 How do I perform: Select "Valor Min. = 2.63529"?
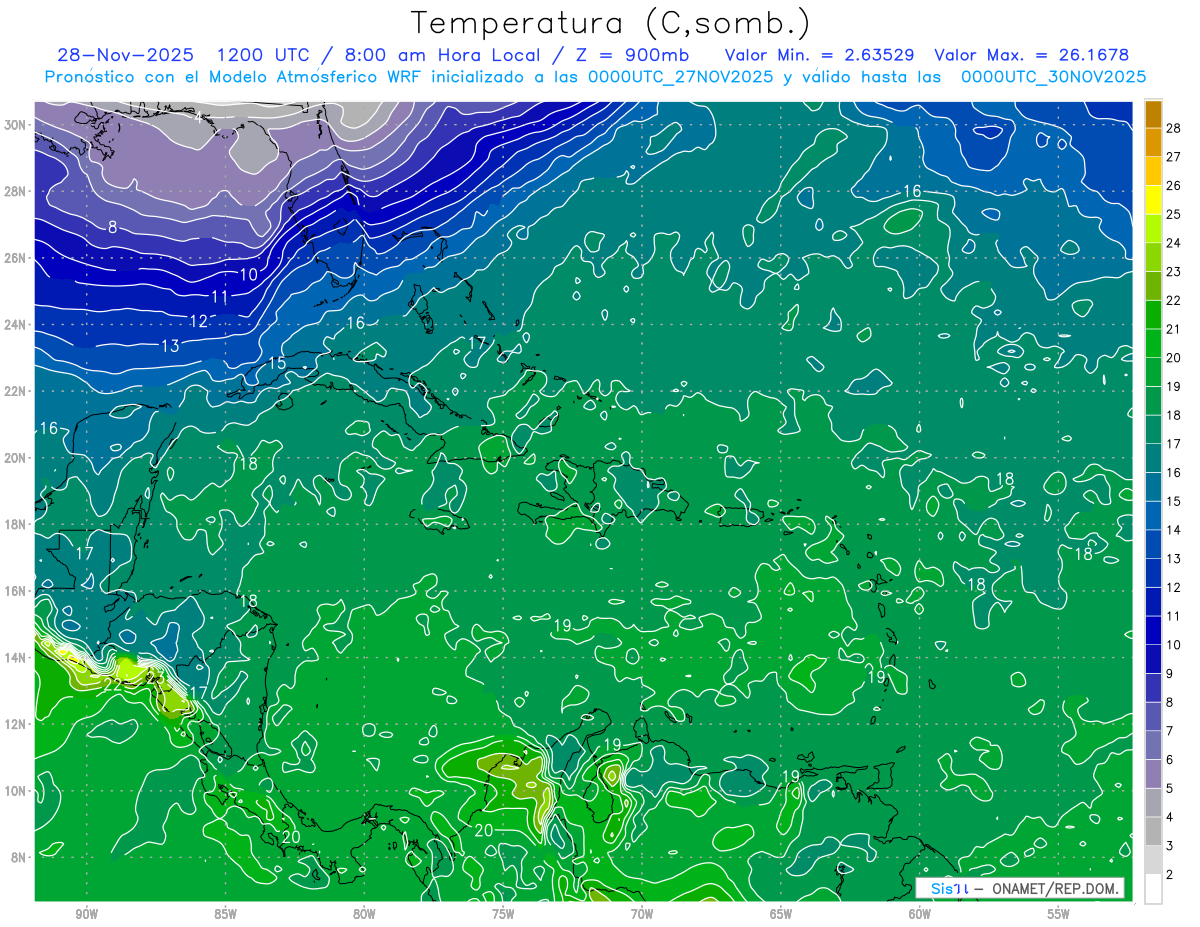tap(822, 55)
